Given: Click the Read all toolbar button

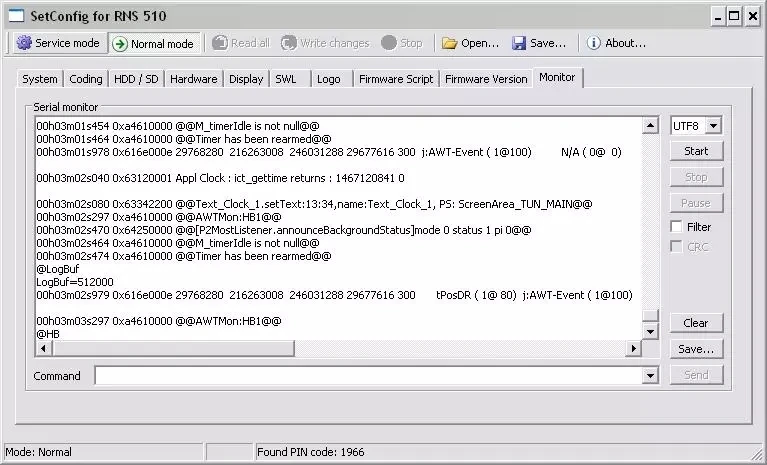Looking at the screenshot, I should [241, 43].
